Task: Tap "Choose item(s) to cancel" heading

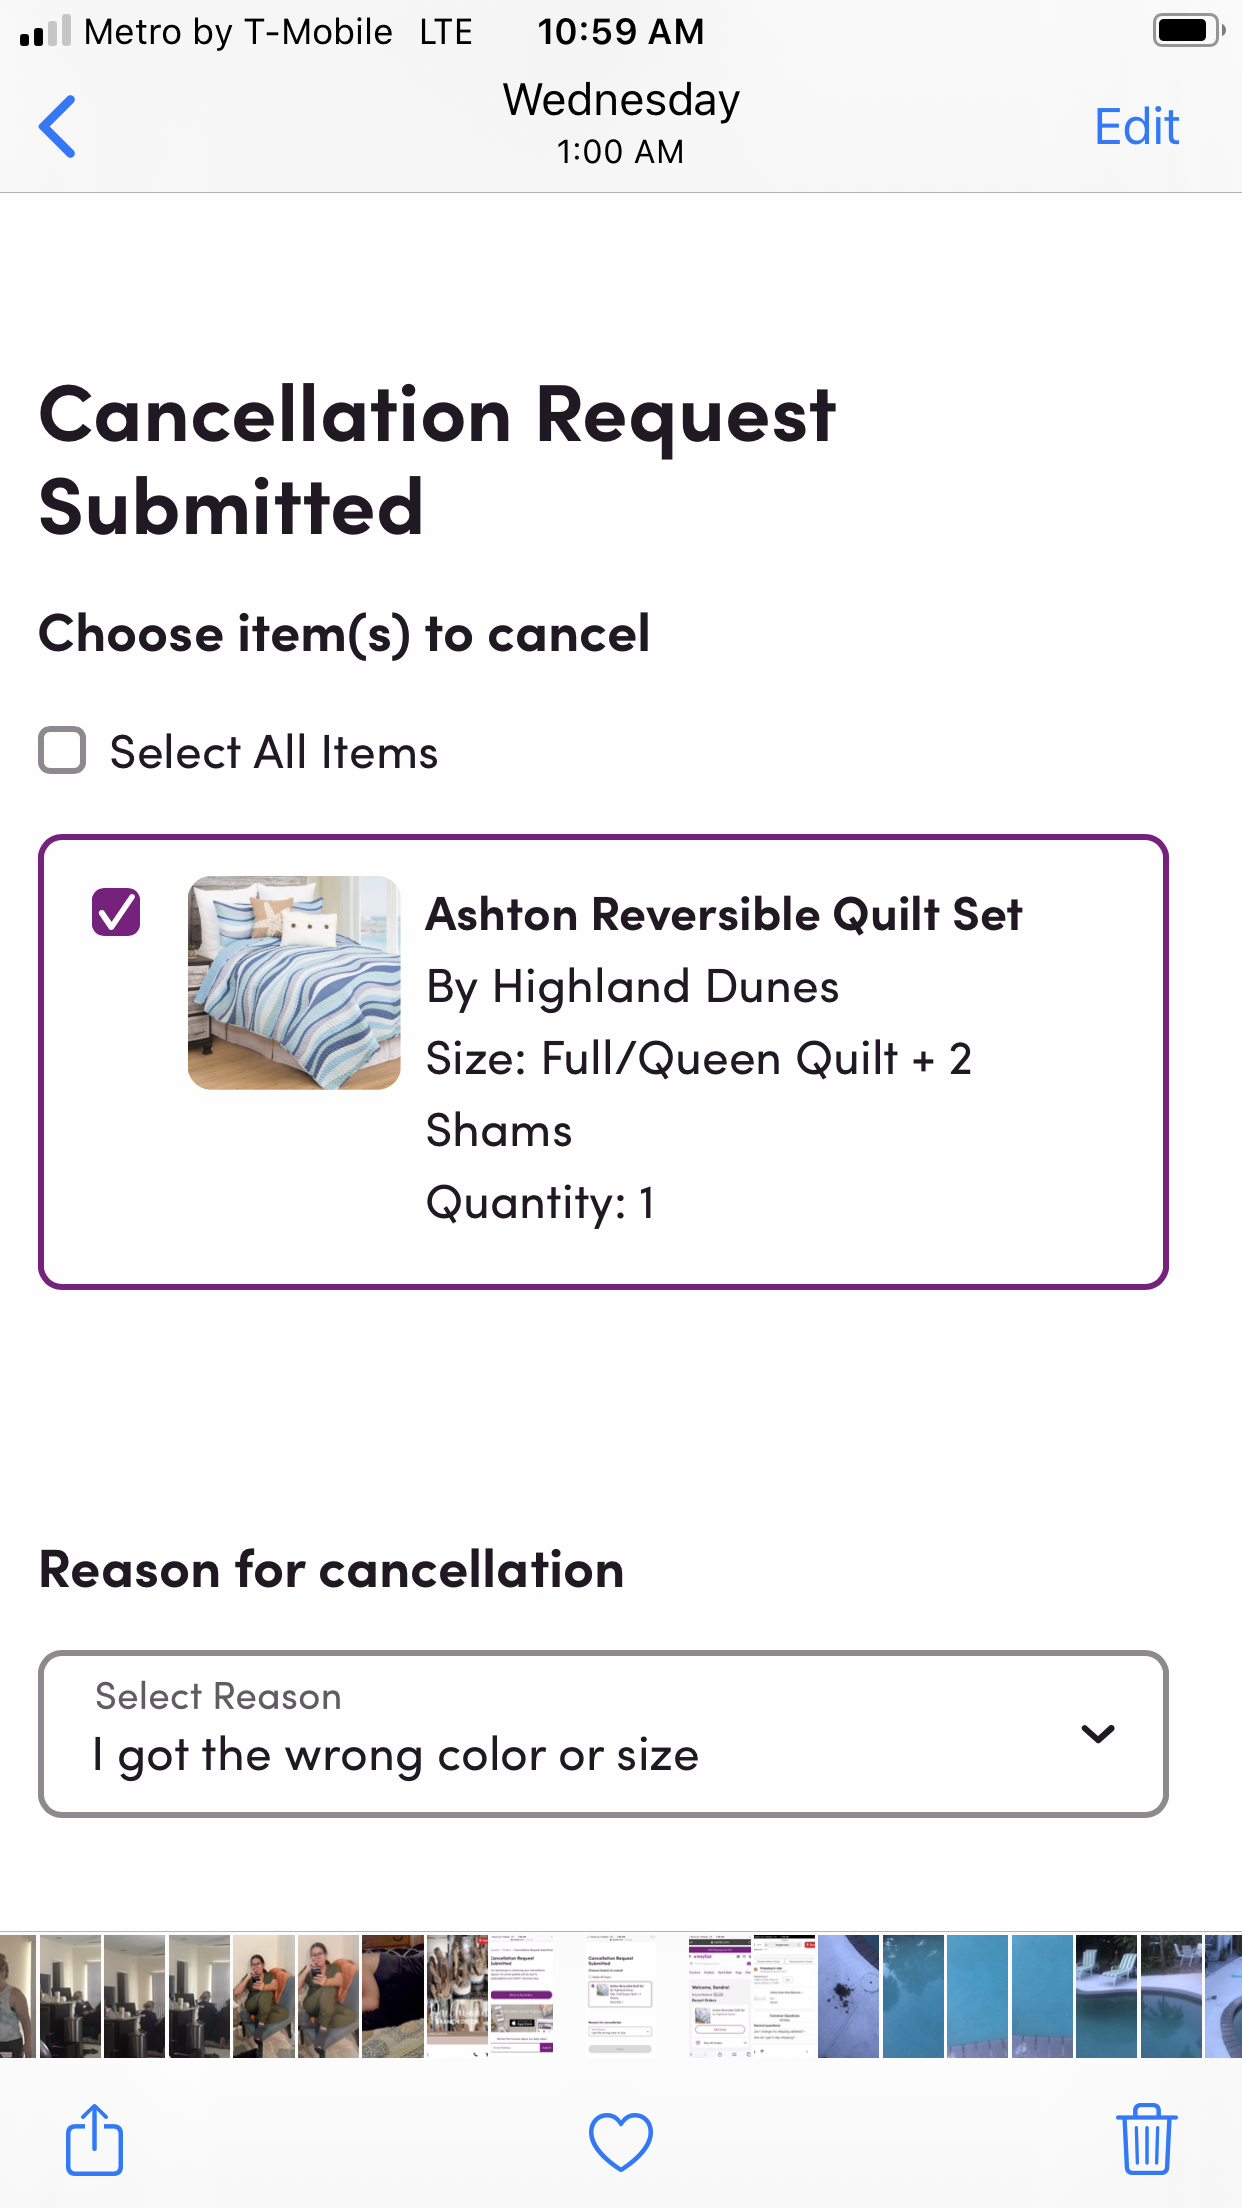Action: point(344,632)
